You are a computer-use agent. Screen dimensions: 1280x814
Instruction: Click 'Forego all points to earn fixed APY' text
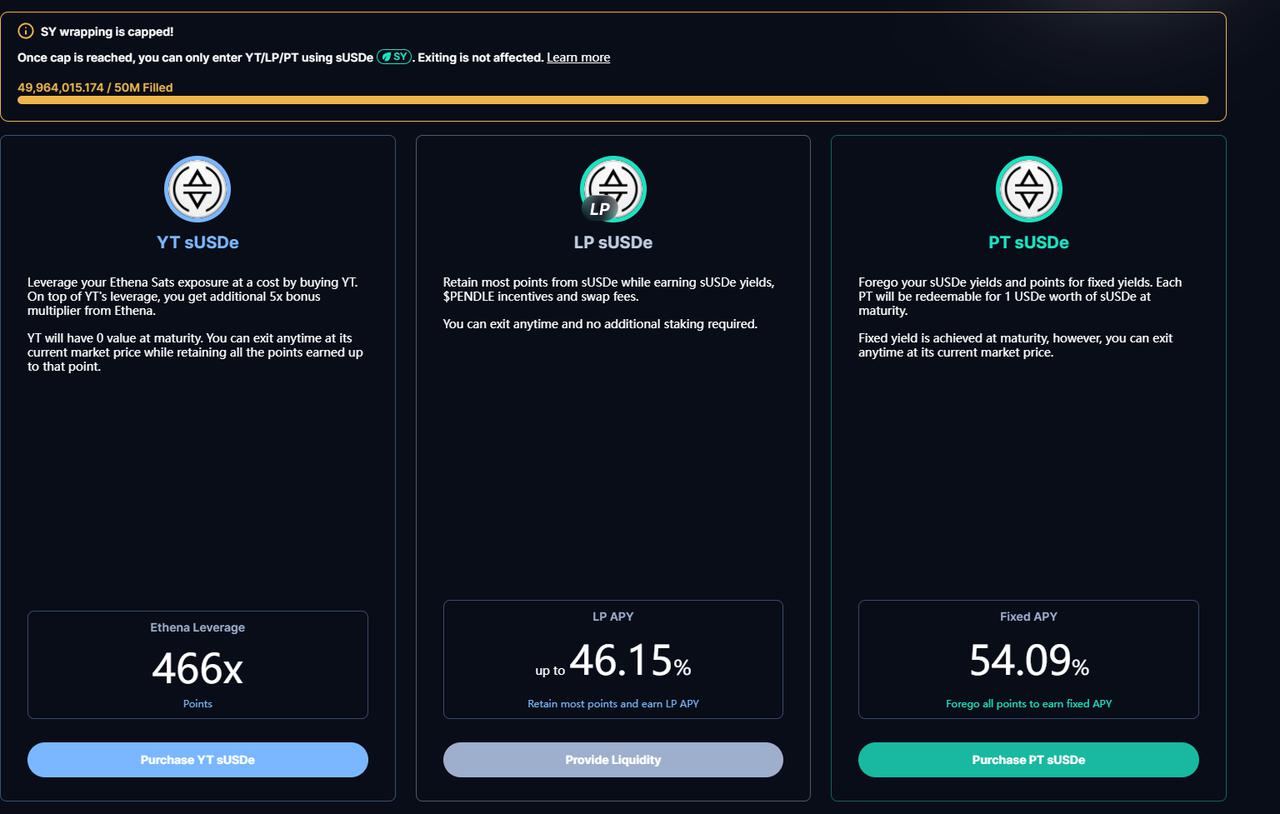point(1028,704)
